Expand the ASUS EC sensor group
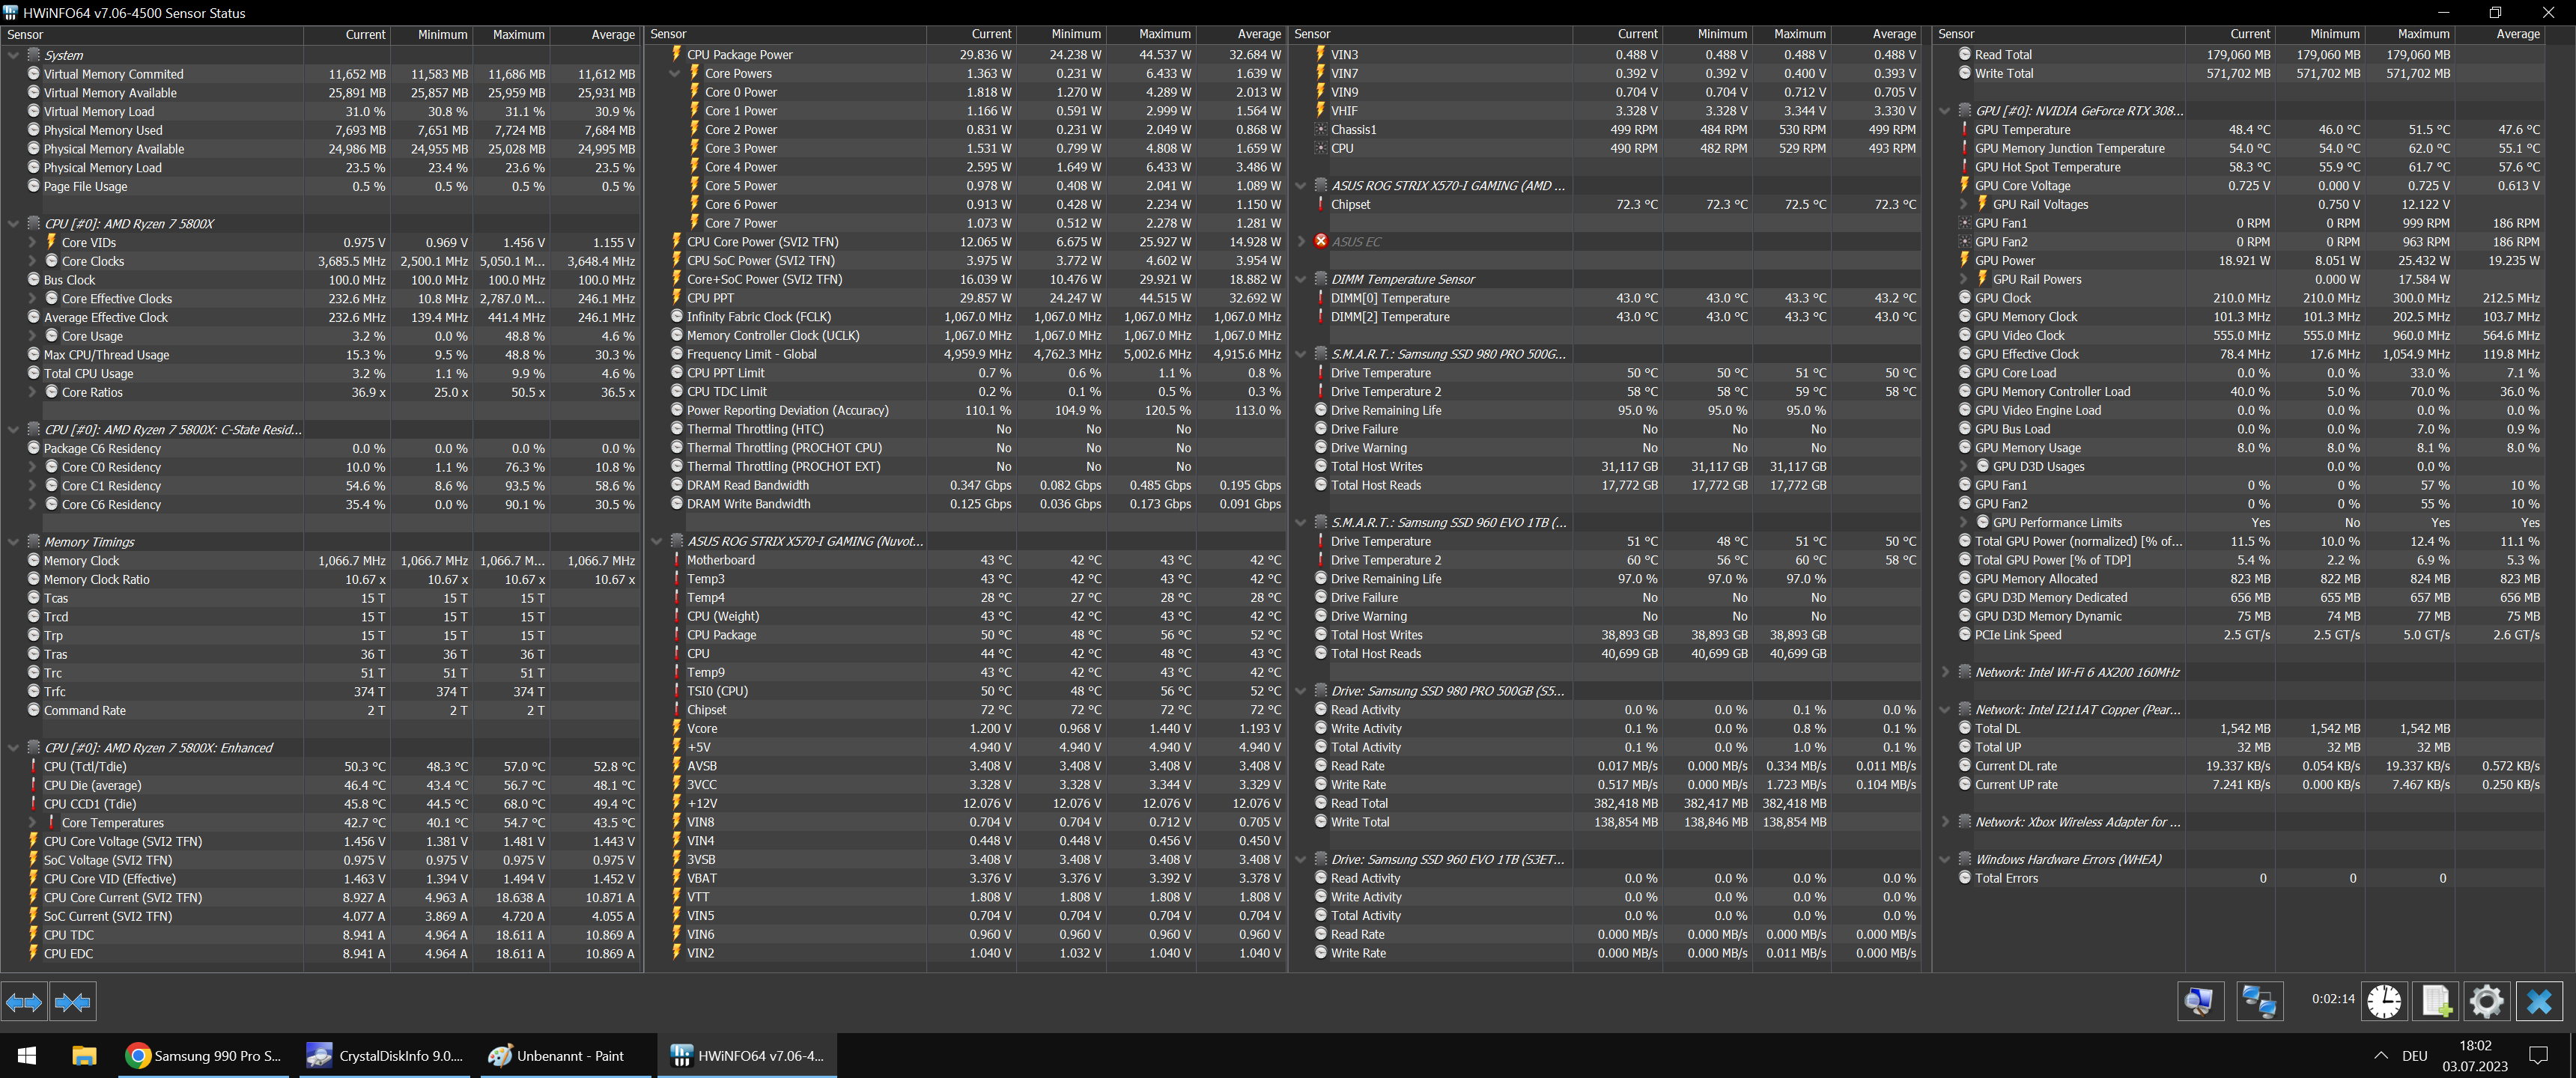This screenshot has height=1078, width=2576. coord(1301,241)
